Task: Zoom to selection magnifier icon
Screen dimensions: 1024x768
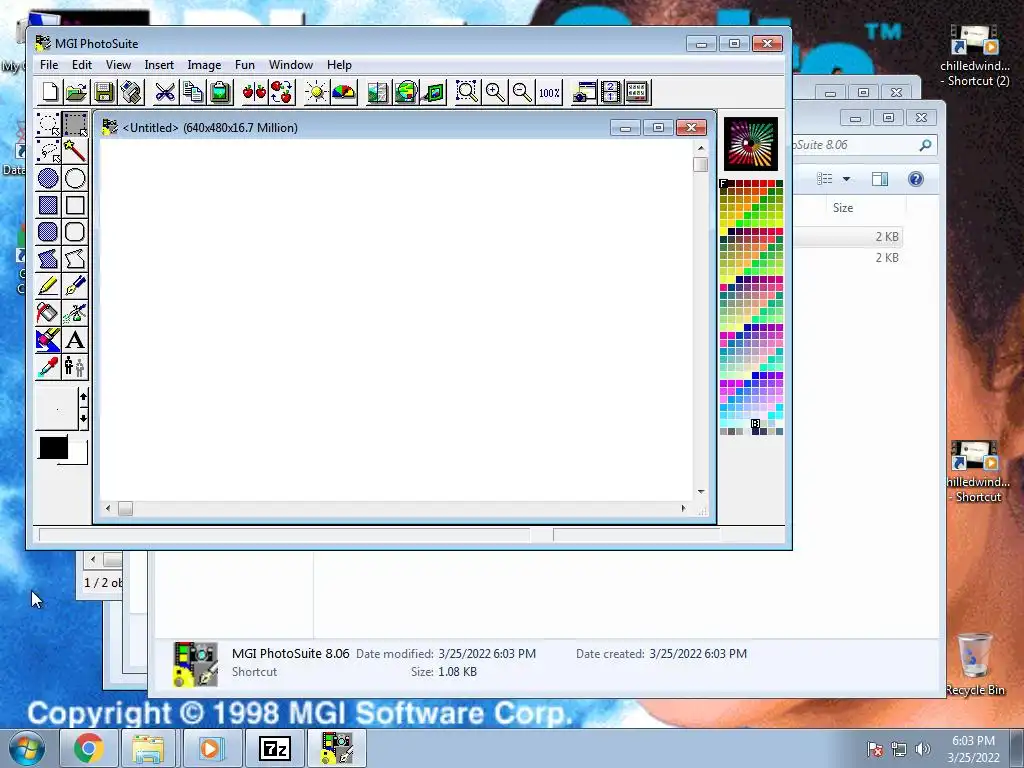Action: [467, 92]
